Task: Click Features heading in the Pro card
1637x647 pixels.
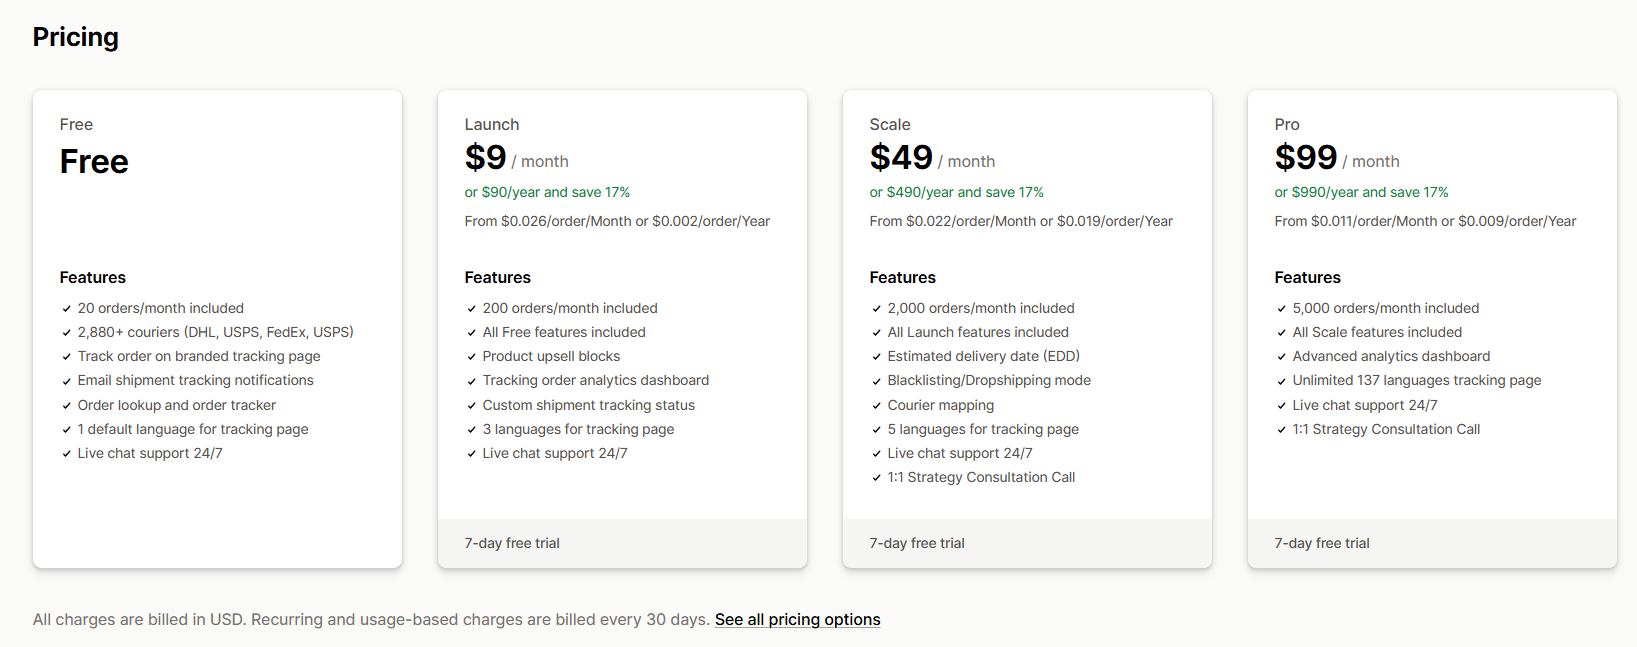Action: (x=1308, y=277)
